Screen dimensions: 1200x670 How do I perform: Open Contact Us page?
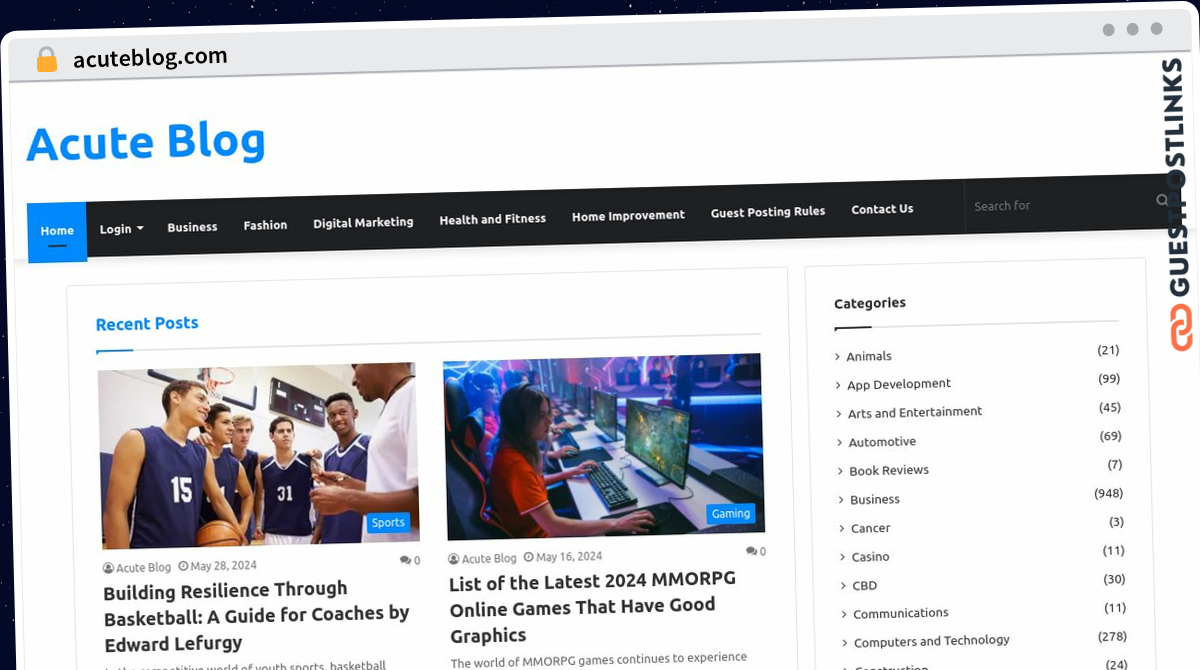coord(882,209)
